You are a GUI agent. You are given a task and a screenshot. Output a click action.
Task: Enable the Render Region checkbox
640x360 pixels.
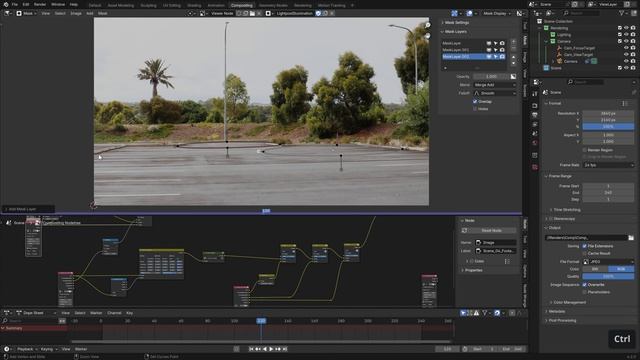click(x=584, y=150)
